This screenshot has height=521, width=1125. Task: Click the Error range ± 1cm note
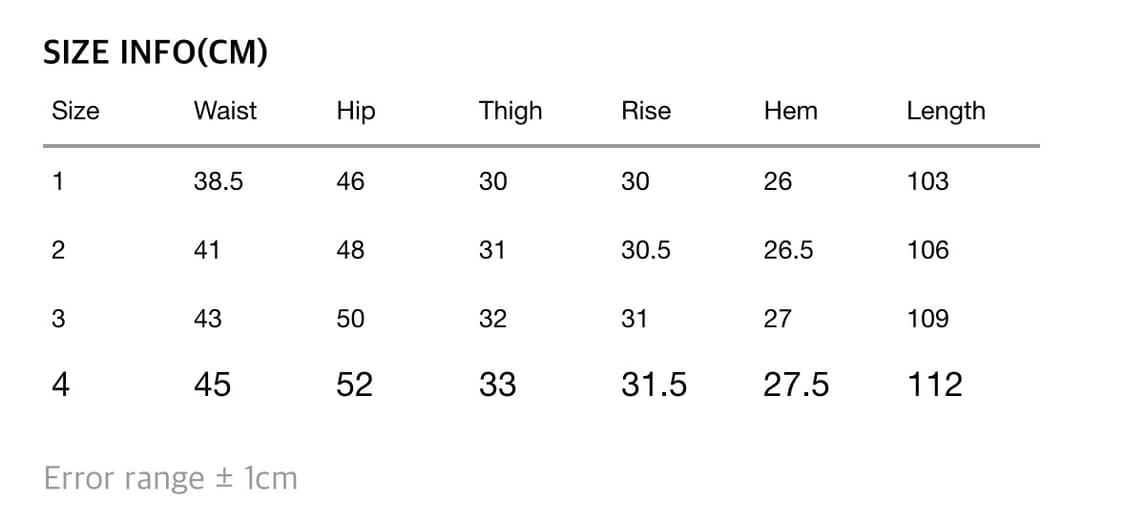(171, 478)
